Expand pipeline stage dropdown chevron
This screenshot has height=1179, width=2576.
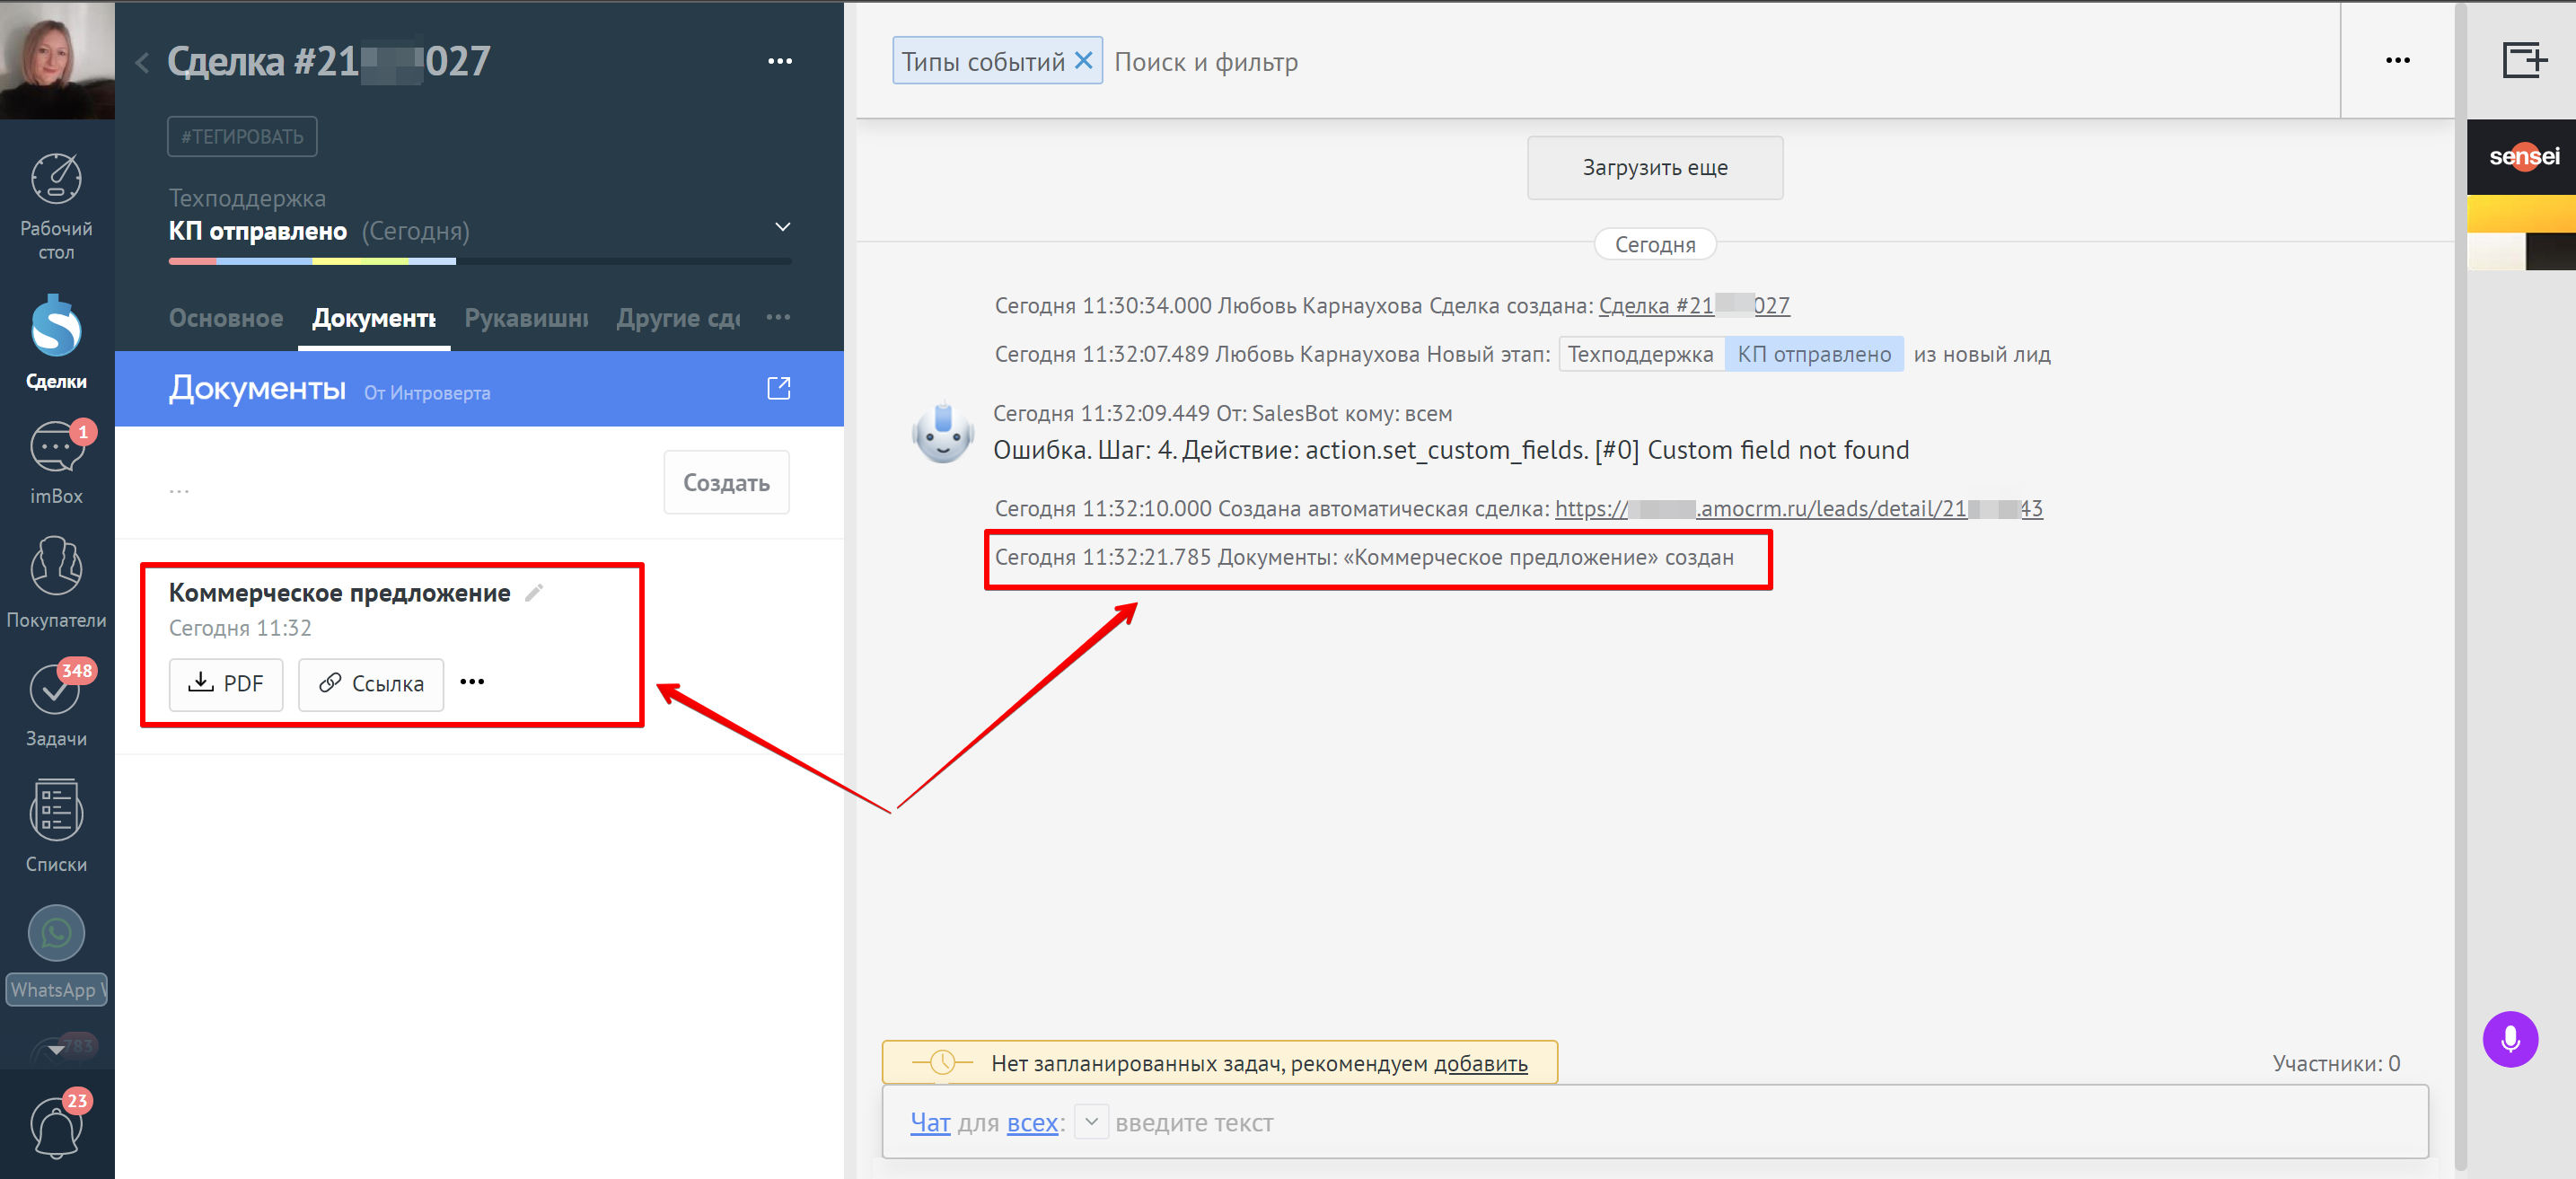pos(783,227)
